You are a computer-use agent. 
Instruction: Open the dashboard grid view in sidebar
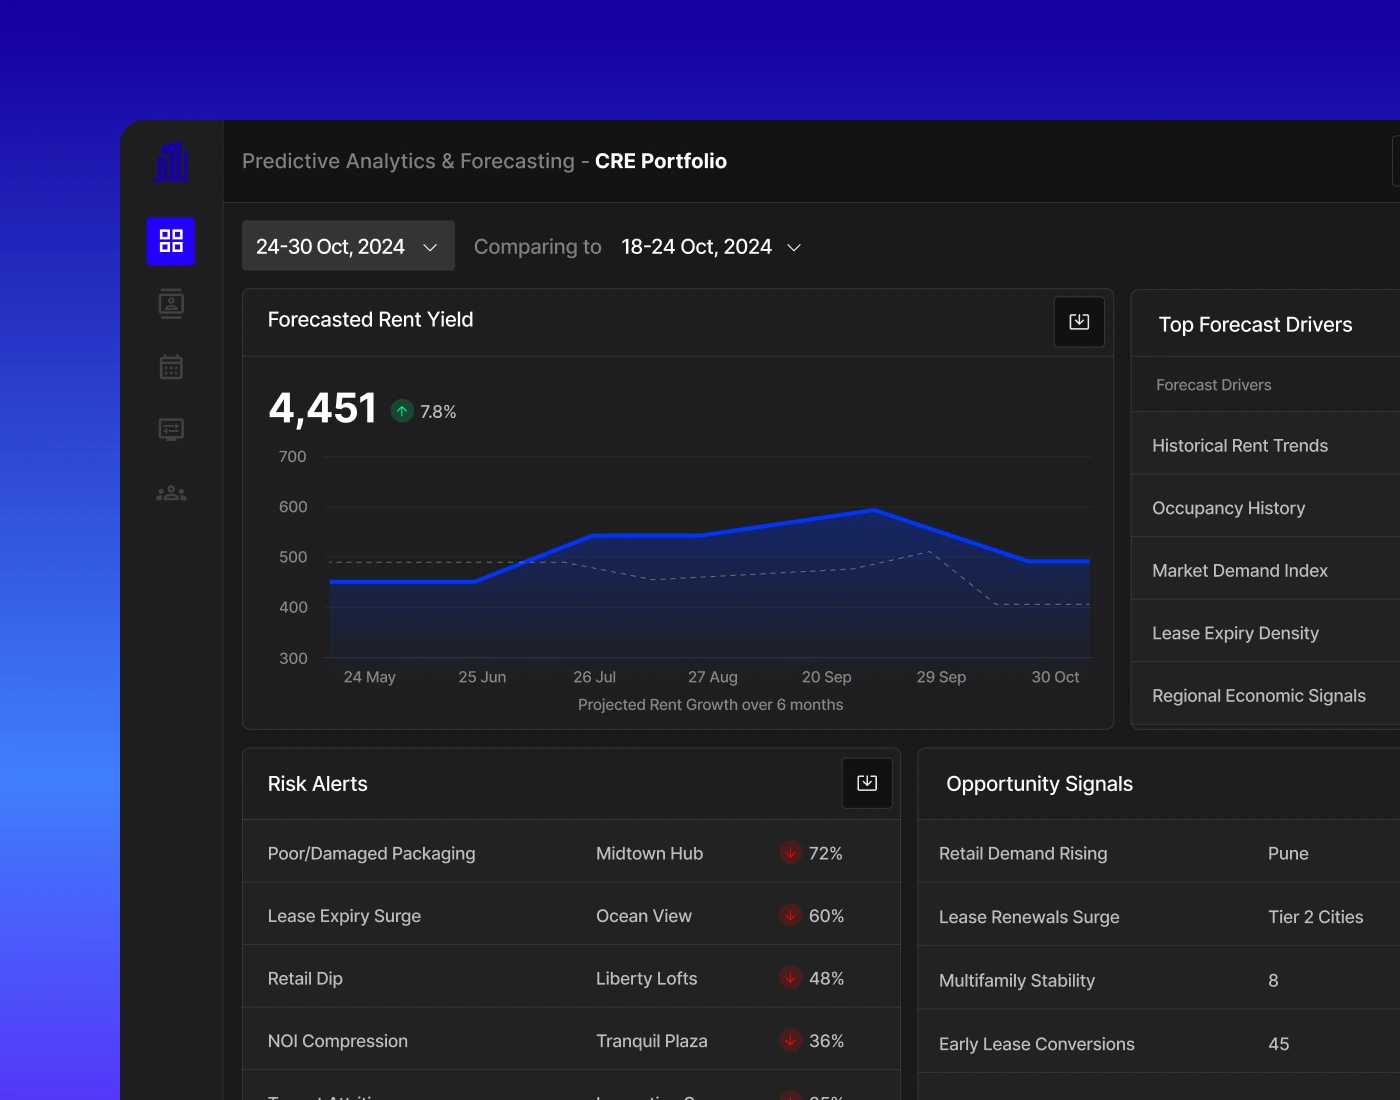click(171, 241)
